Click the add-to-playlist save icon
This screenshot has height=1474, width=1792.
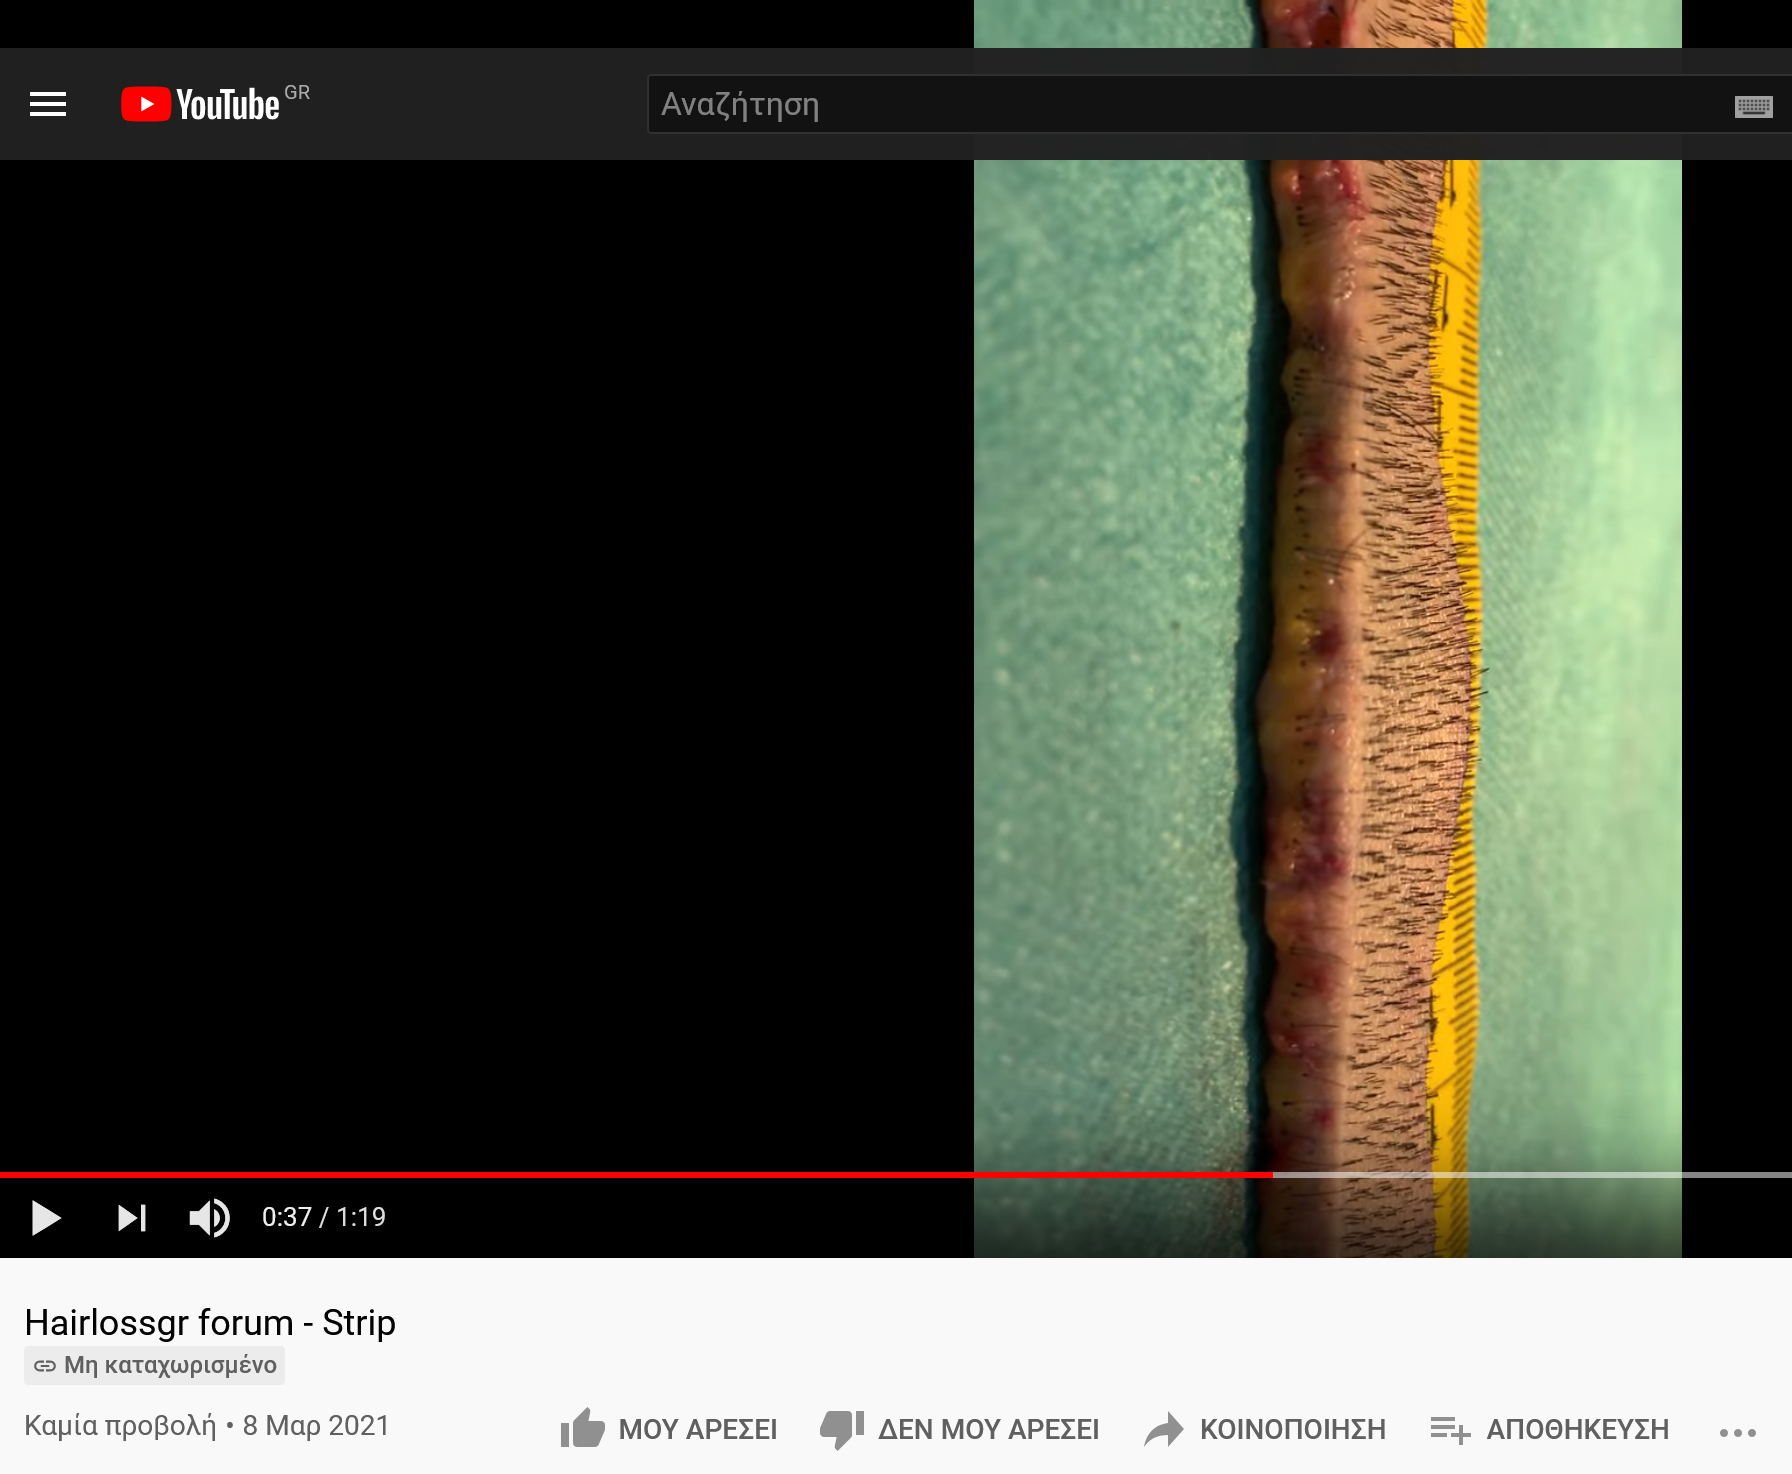coord(1450,1430)
